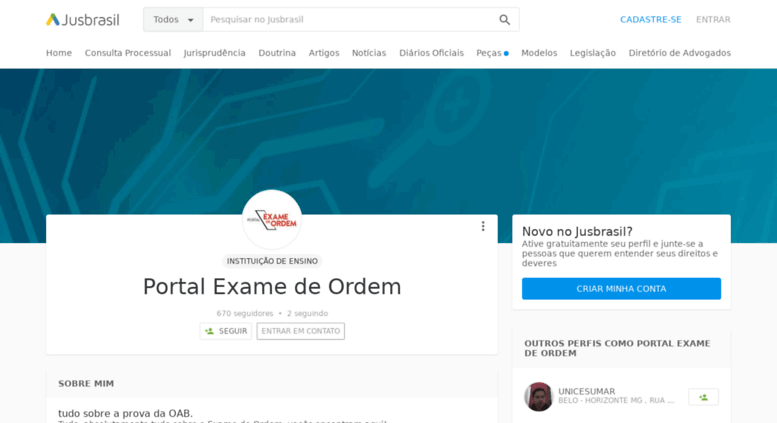View the 2 seguindo list
The image size is (777, 423).
307,314
